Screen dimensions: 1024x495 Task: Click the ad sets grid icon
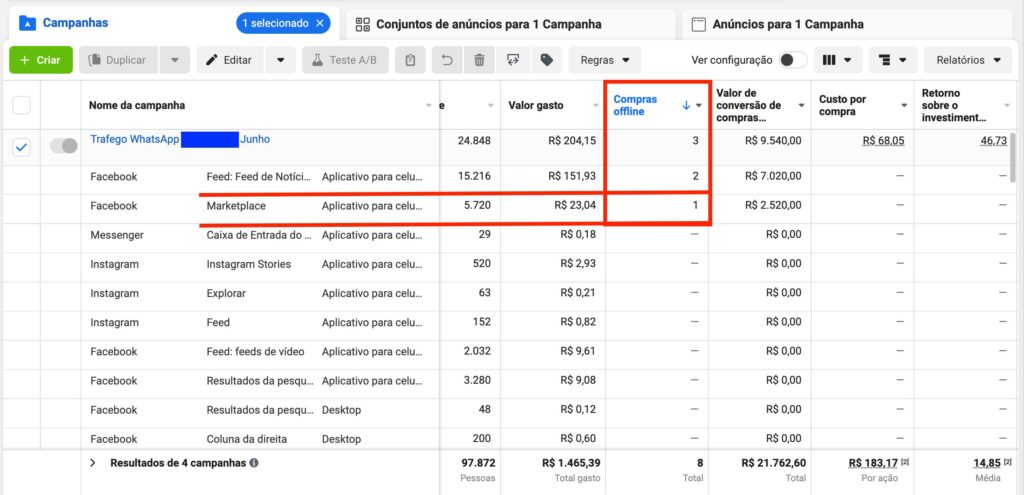coord(362,25)
